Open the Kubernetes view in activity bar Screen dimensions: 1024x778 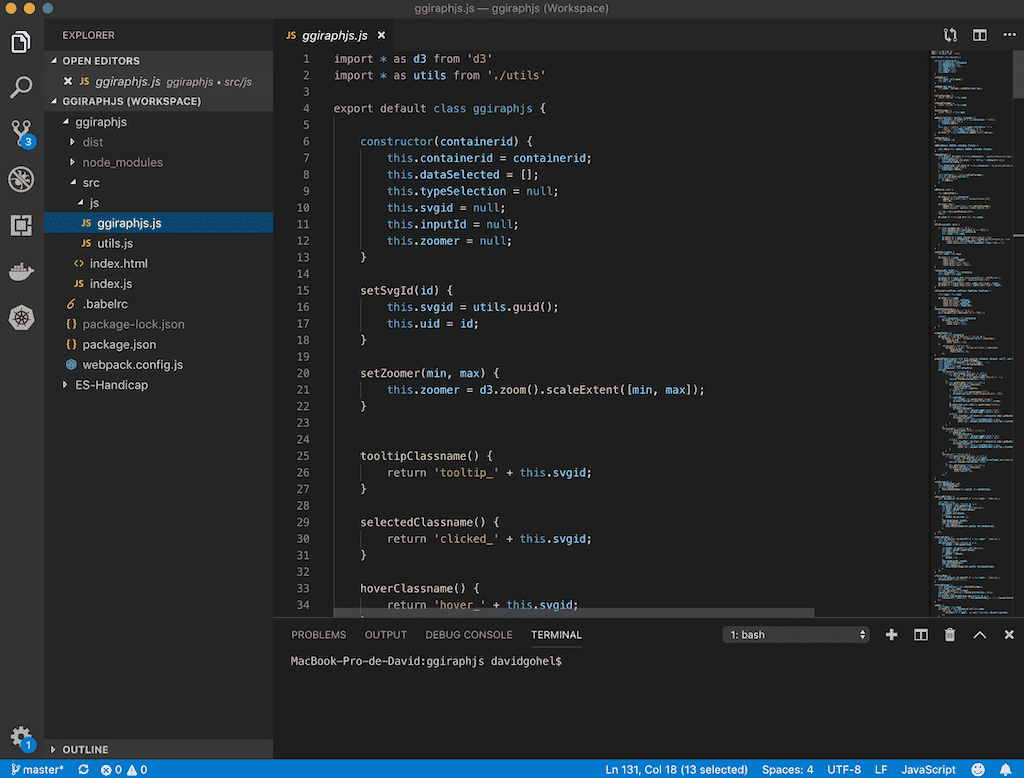pyautogui.click(x=21, y=317)
